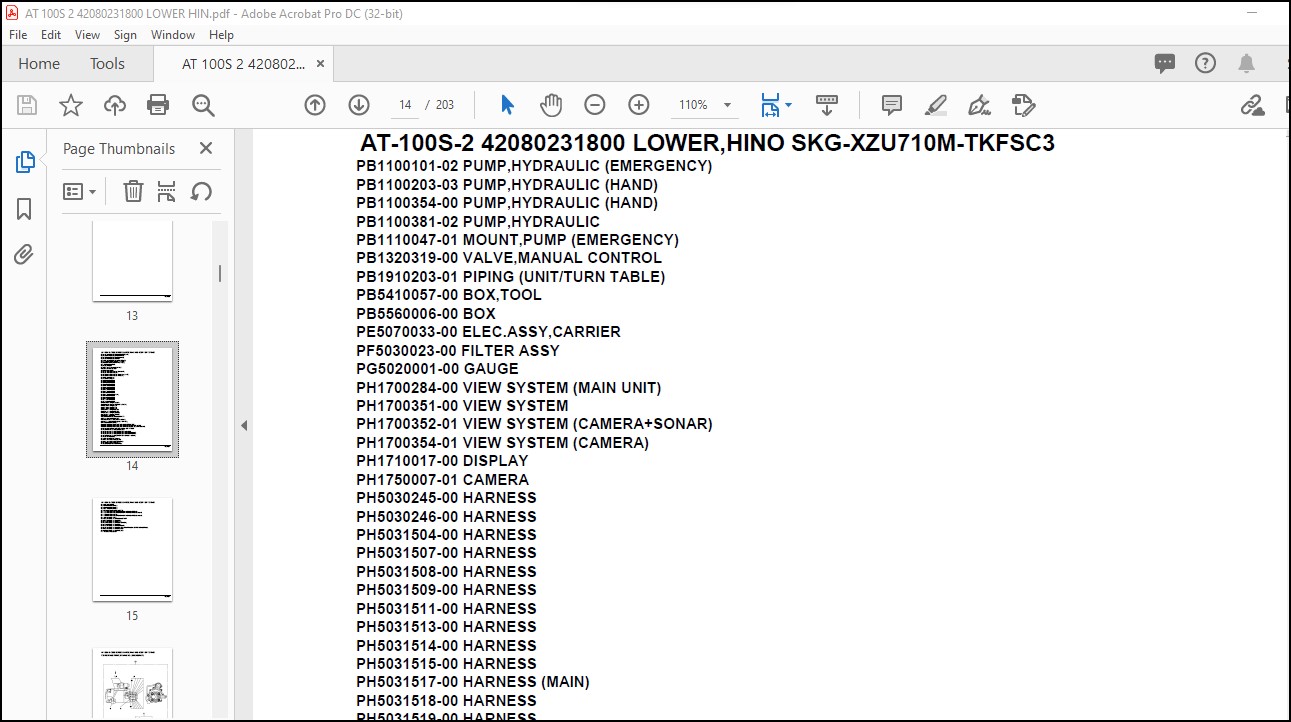Click PE5070033-00 ELEC.ASSY,CARRIER line
Image resolution: width=1291 pixels, height=722 pixels.
[x=488, y=332]
